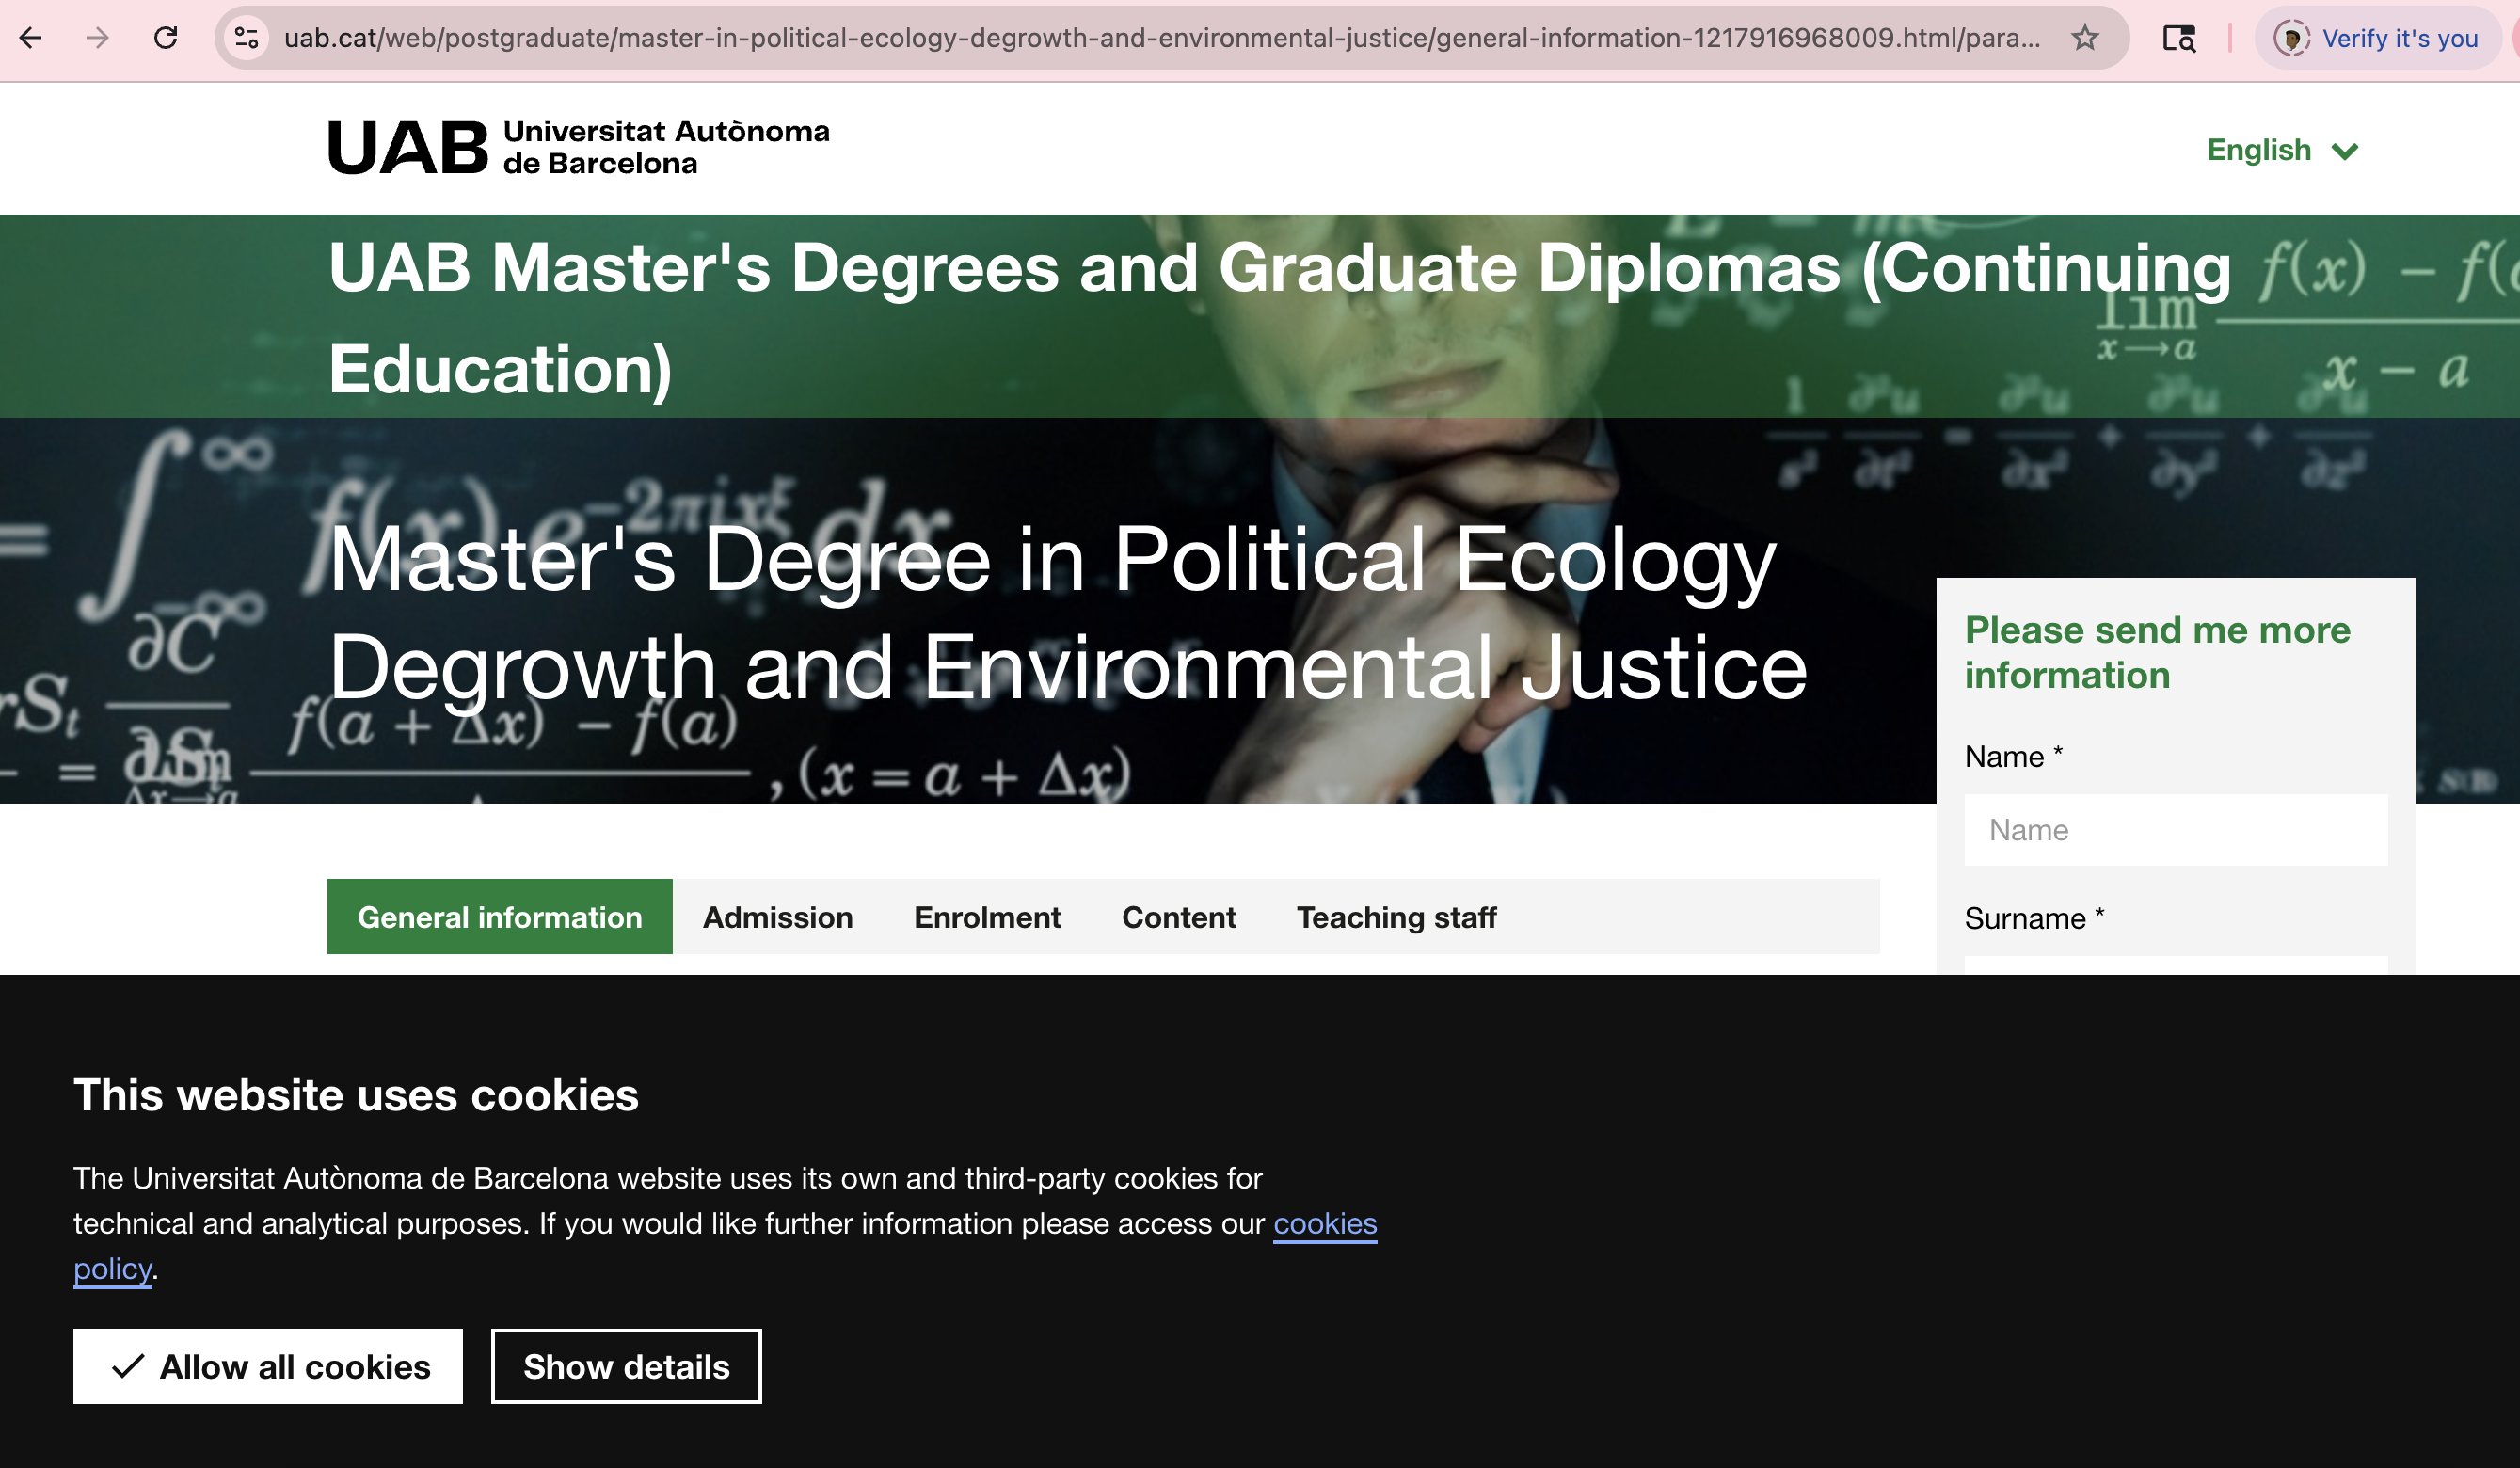Click 'Please send me more information' heading
The width and height of the screenshot is (2520, 1468).
(2158, 652)
